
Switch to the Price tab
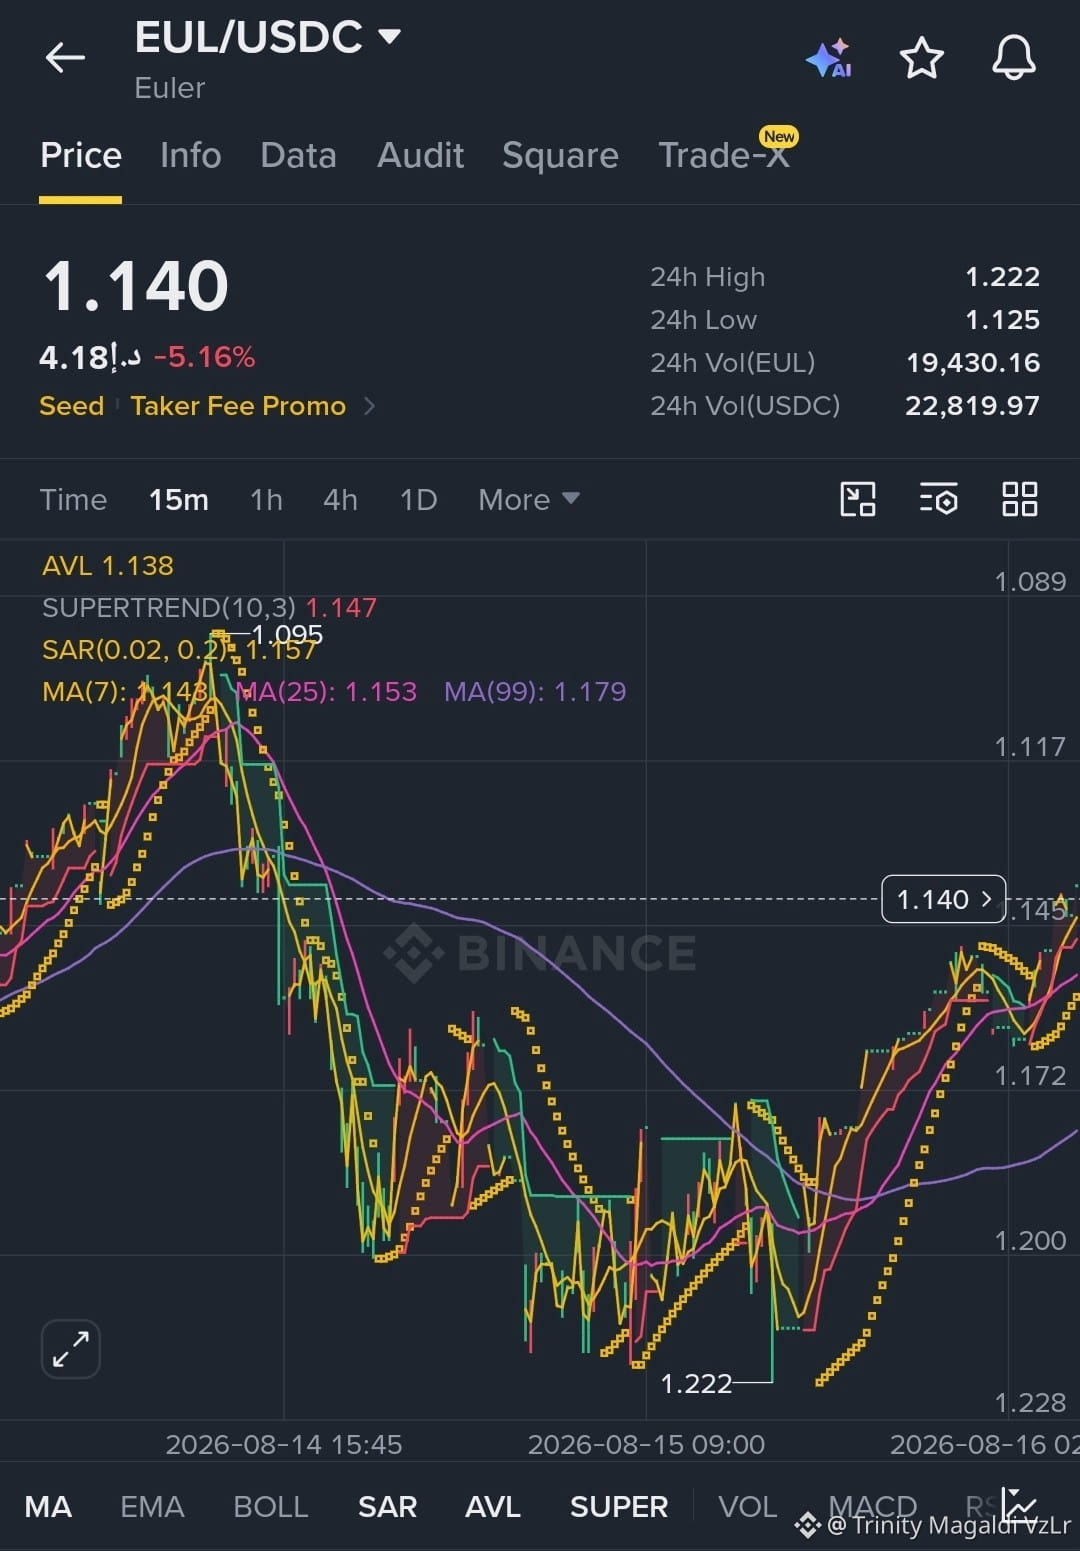(x=81, y=155)
